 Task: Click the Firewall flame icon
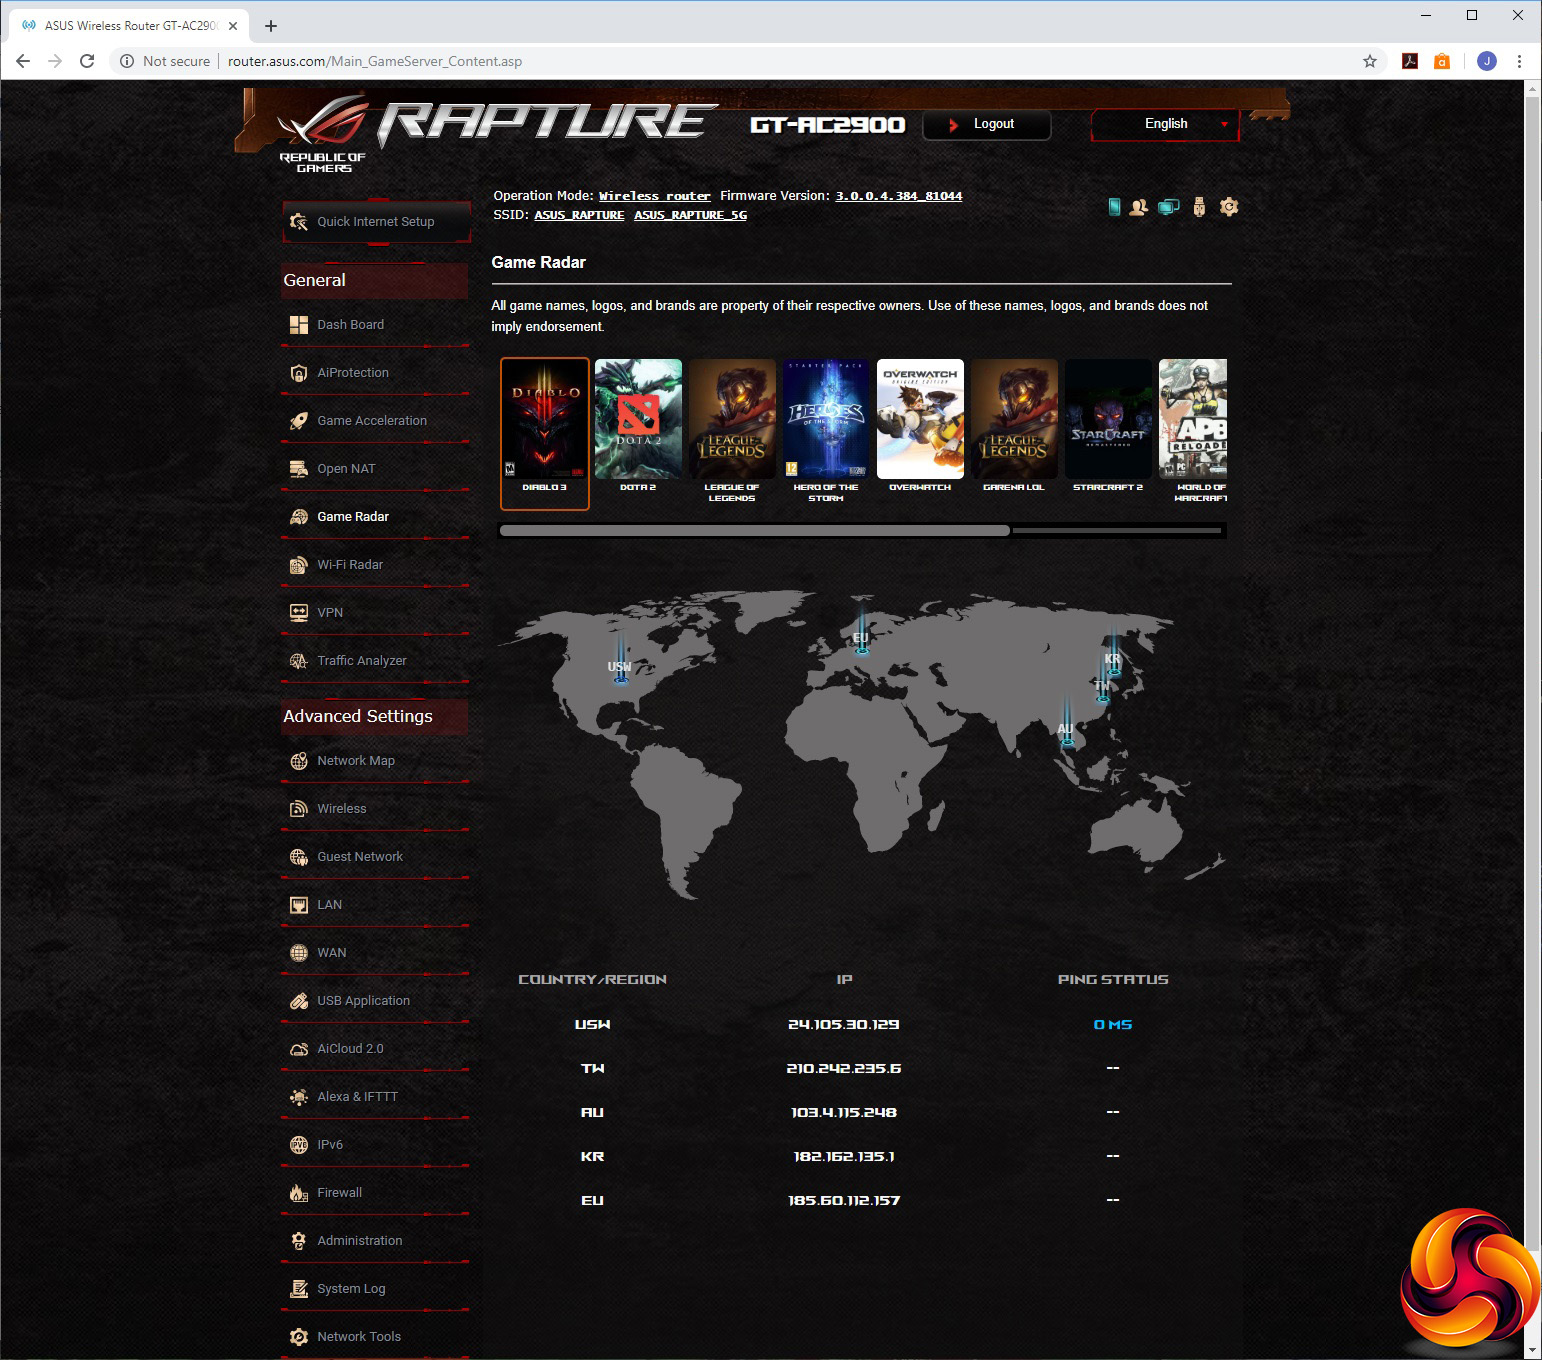298,1193
